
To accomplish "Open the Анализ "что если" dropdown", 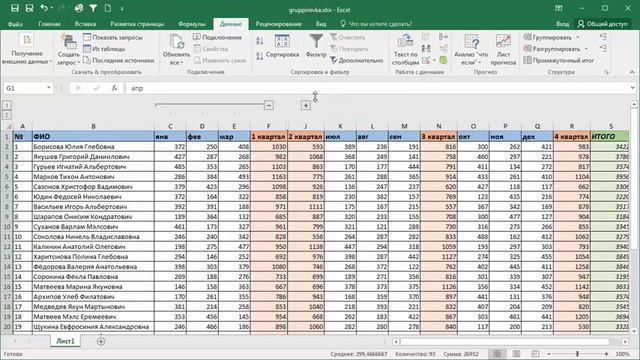I will coord(471,50).
